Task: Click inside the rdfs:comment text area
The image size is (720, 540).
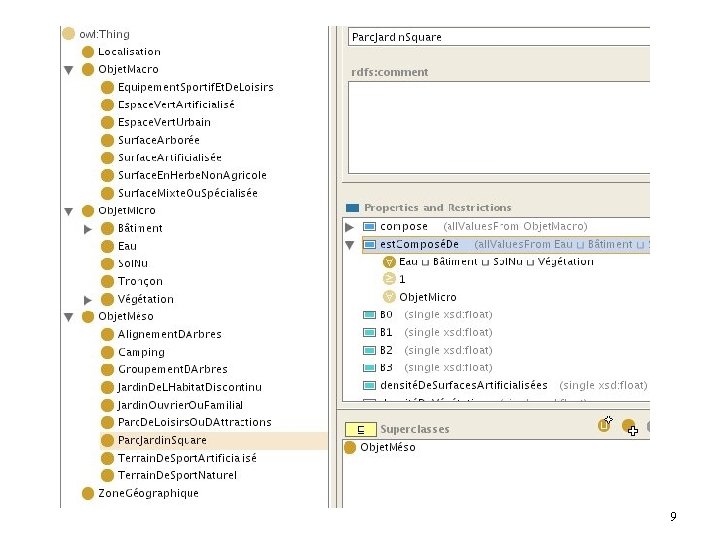Action: pos(499,128)
